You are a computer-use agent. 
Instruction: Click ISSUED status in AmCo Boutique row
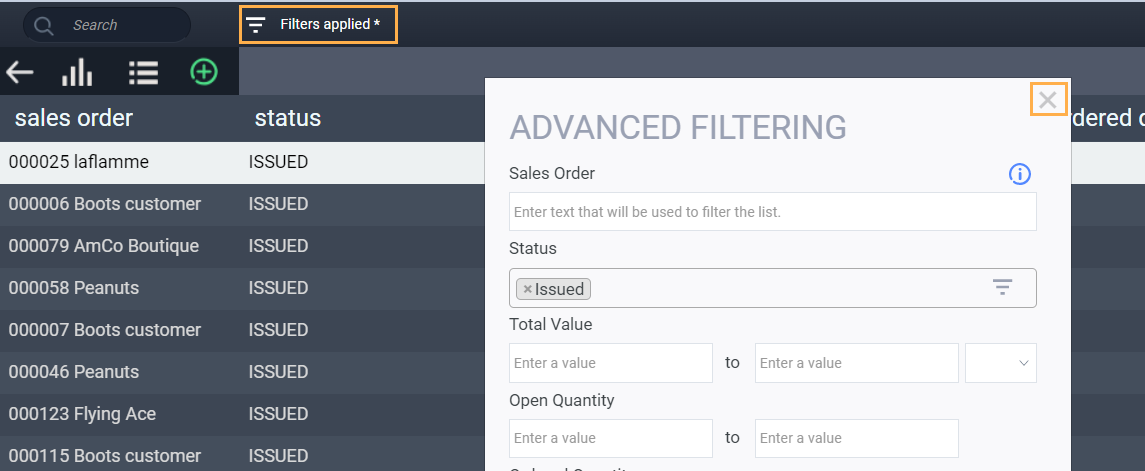[x=278, y=246]
